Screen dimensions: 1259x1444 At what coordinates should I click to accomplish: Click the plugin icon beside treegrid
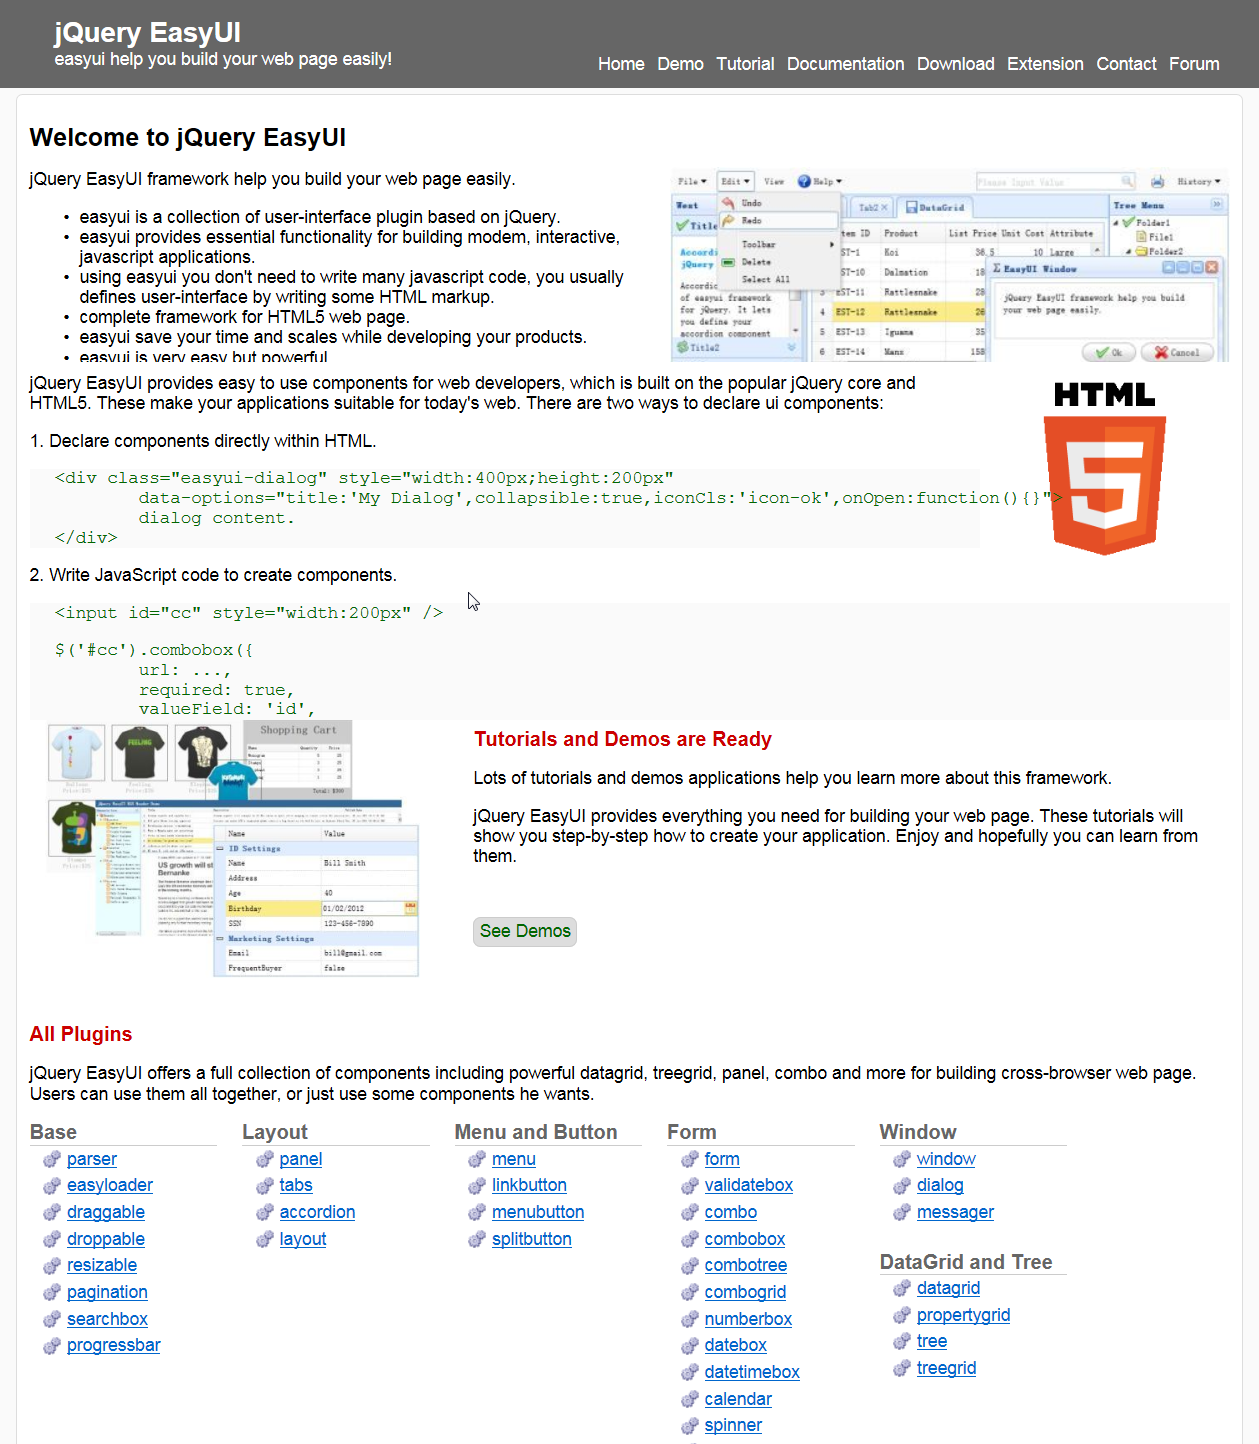(x=902, y=1369)
